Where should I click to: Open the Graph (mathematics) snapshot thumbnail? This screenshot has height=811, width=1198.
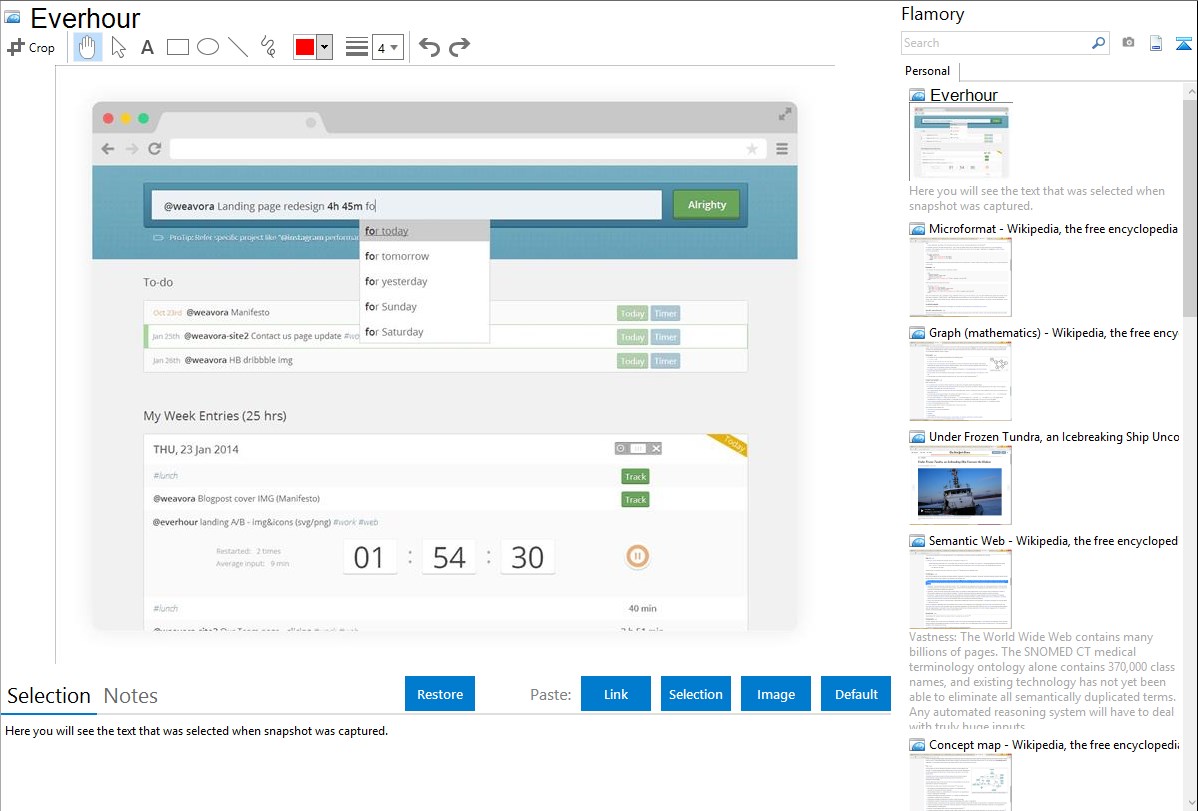point(960,381)
